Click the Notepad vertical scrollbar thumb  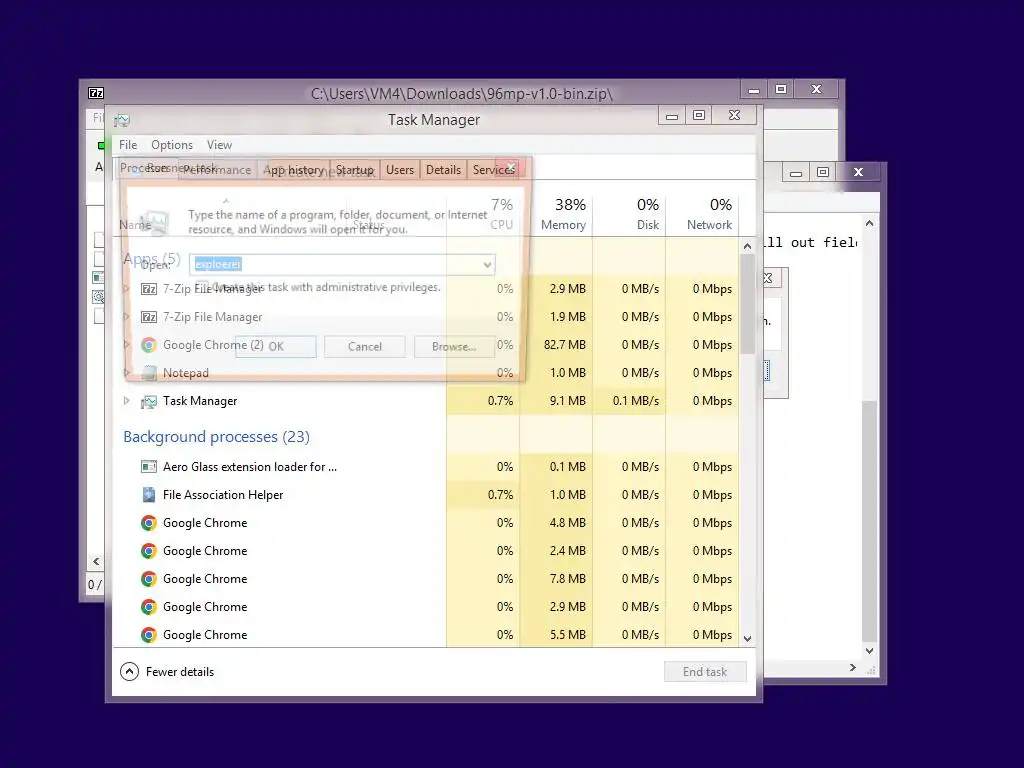(x=869, y=521)
